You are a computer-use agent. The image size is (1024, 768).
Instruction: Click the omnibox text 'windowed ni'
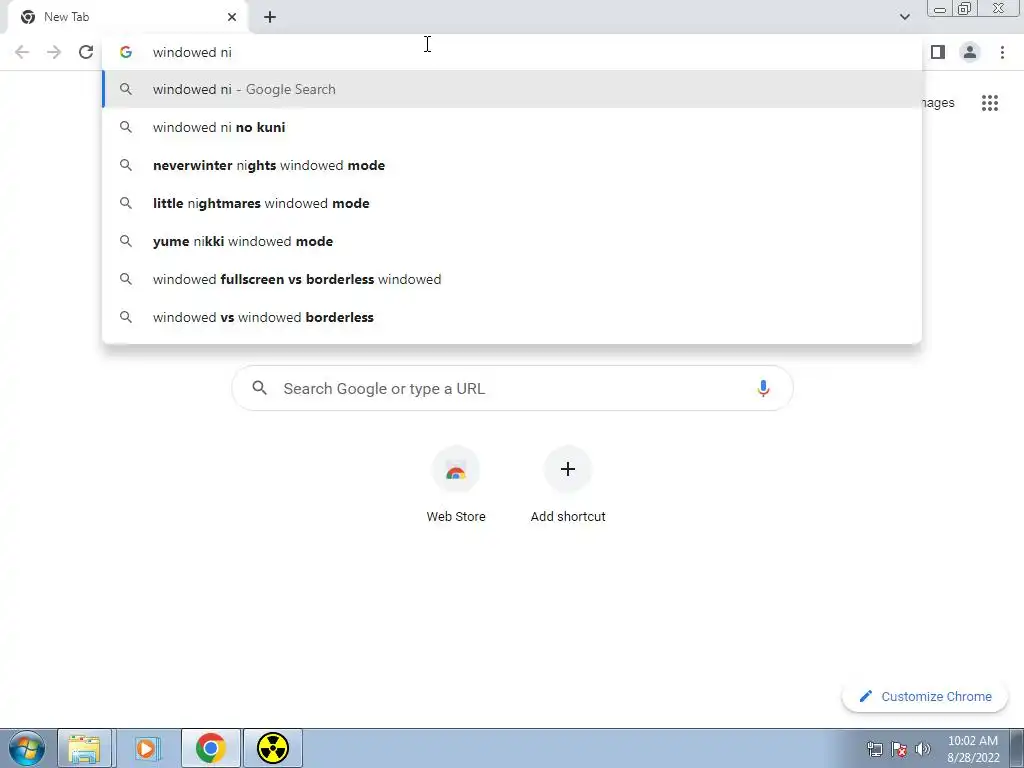[192, 52]
